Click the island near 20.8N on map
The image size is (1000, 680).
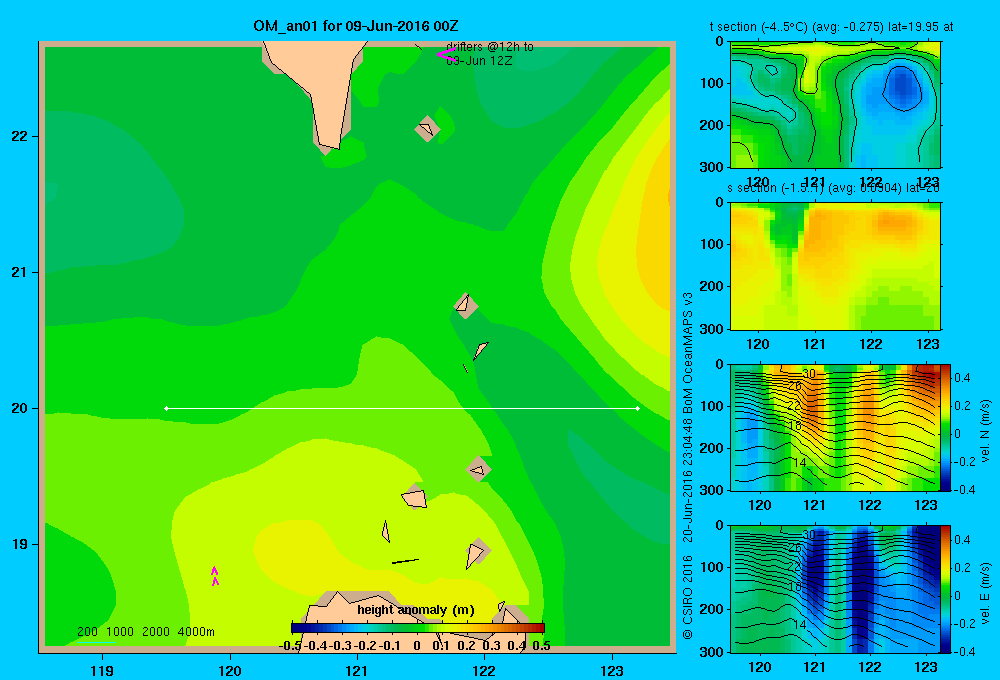click(466, 305)
